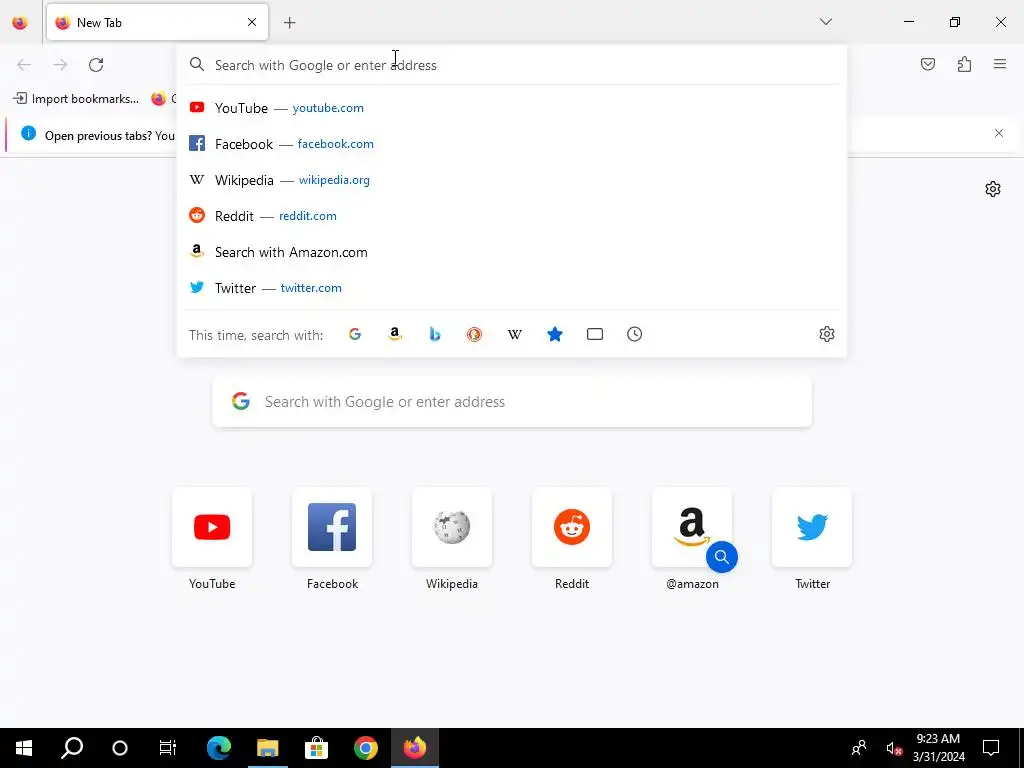Open Action Center notifications icon
Image resolution: width=1024 pixels, height=768 pixels.
[991, 748]
